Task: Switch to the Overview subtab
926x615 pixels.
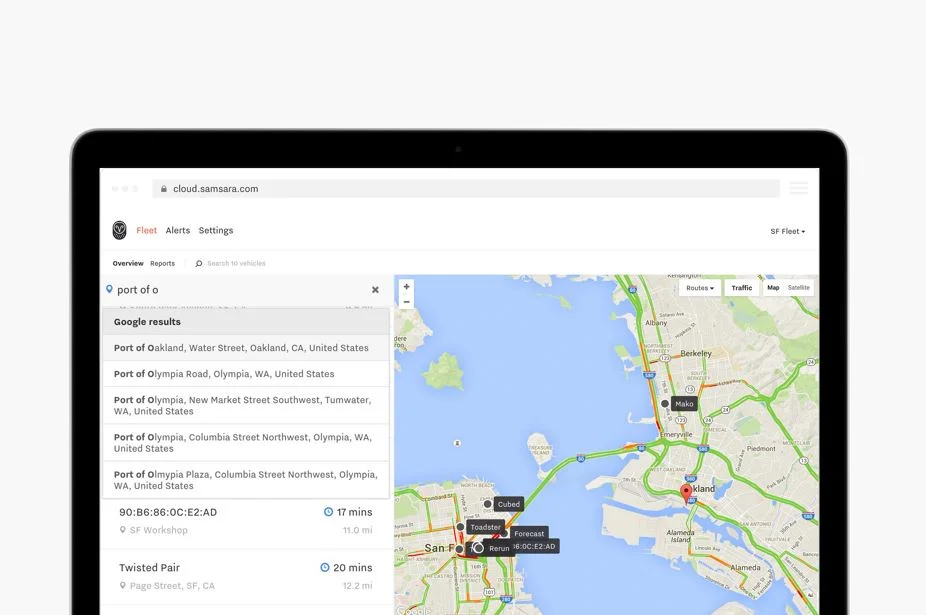Action: [128, 263]
